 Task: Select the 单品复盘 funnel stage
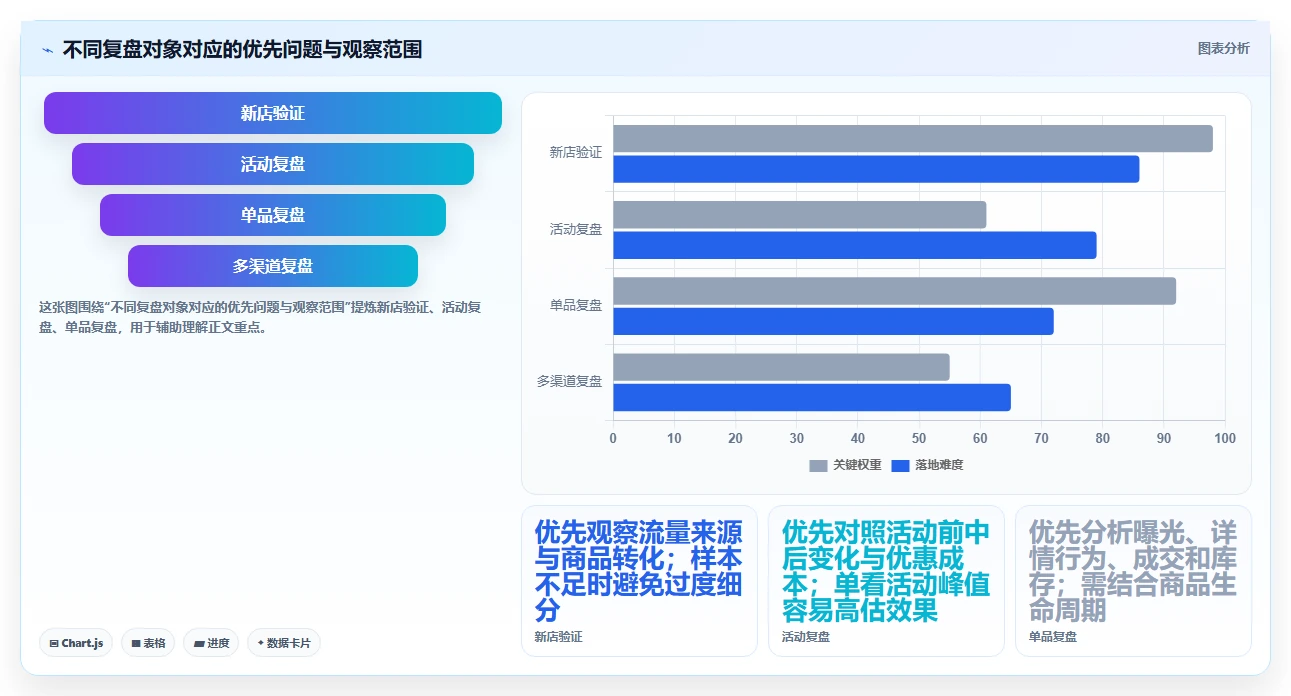[x=273, y=215]
